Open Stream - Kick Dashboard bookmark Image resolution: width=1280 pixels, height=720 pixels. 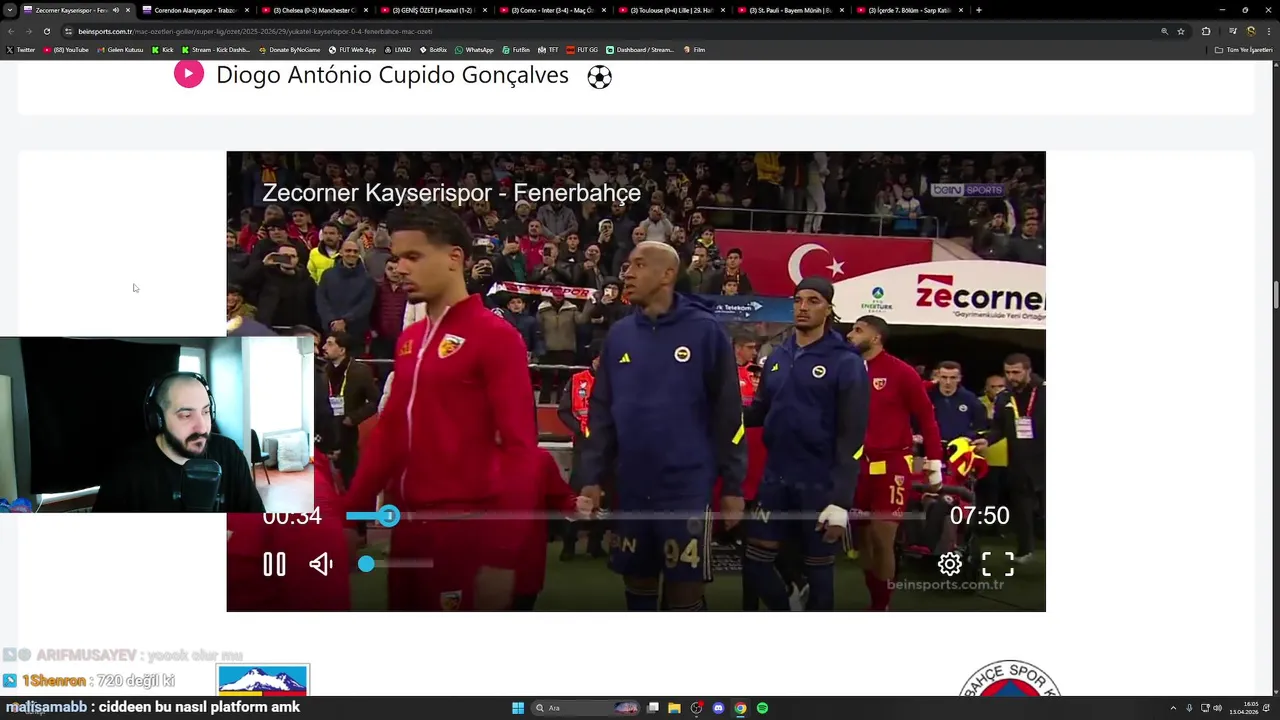(216, 50)
